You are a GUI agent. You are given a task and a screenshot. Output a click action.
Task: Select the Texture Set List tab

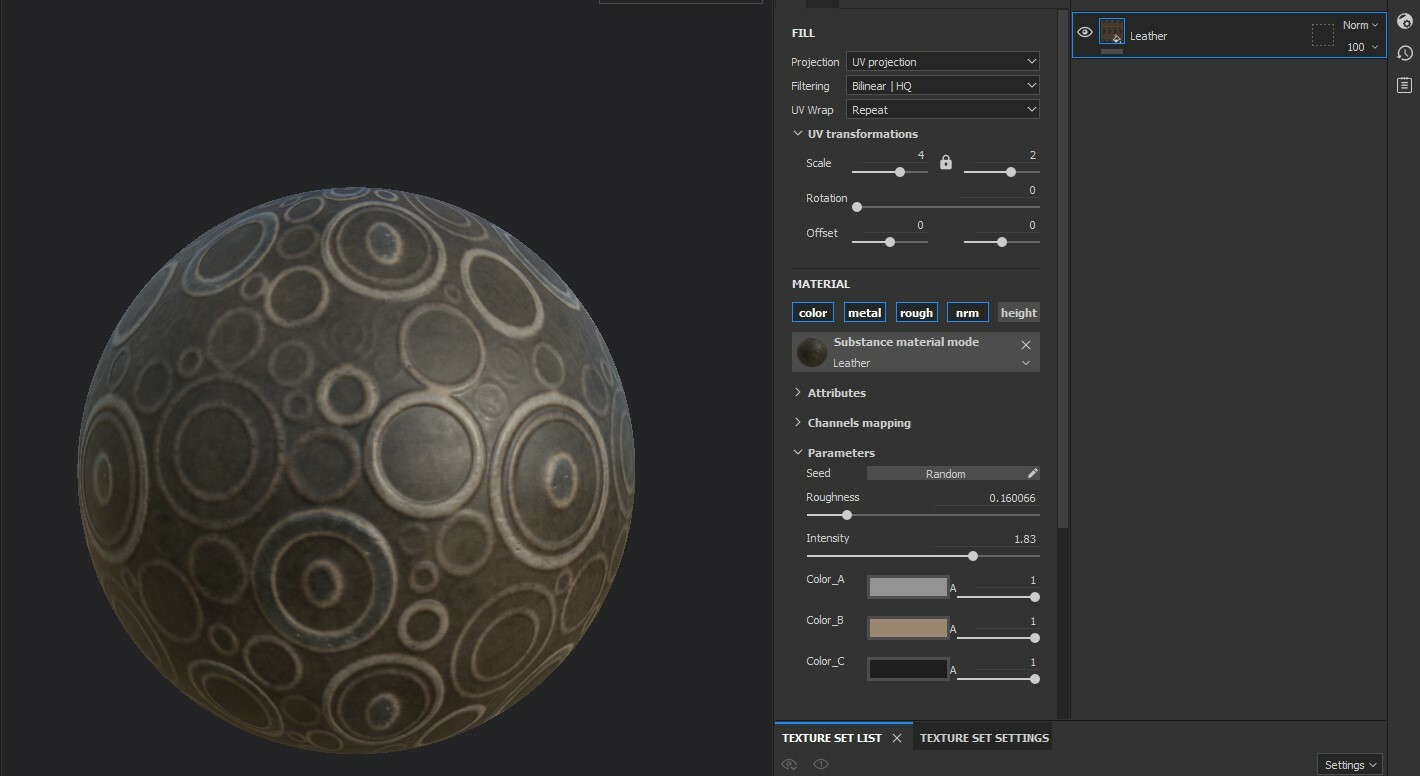click(x=831, y=737)
